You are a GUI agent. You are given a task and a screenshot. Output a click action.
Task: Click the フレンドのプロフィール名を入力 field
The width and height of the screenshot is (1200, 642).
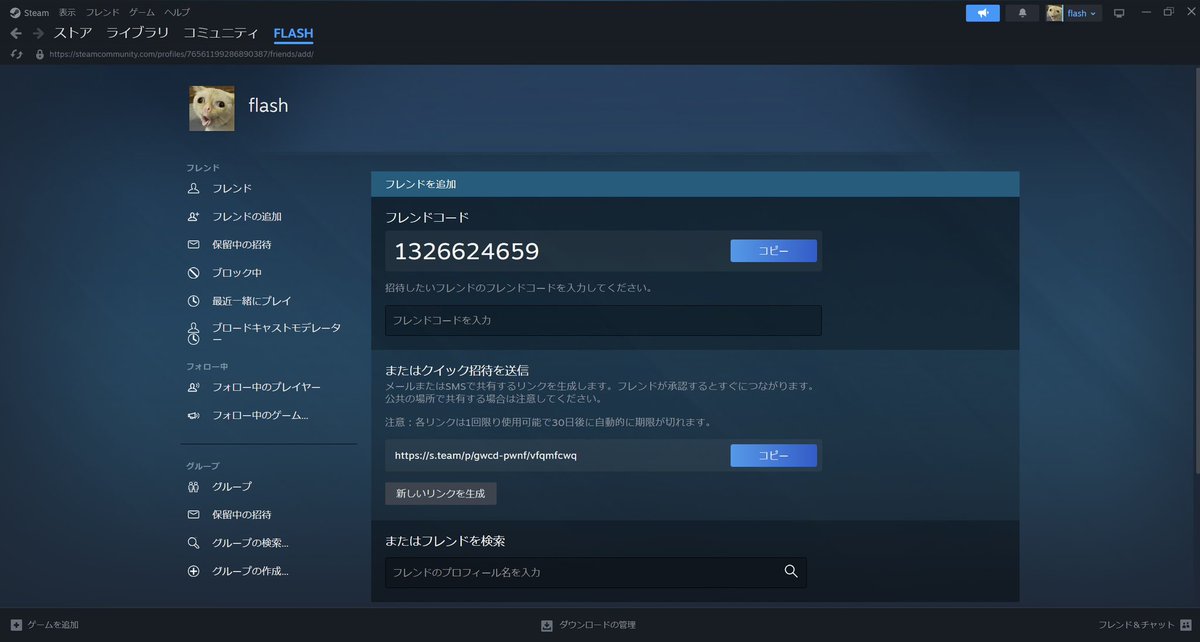click(x=595, y=572)
